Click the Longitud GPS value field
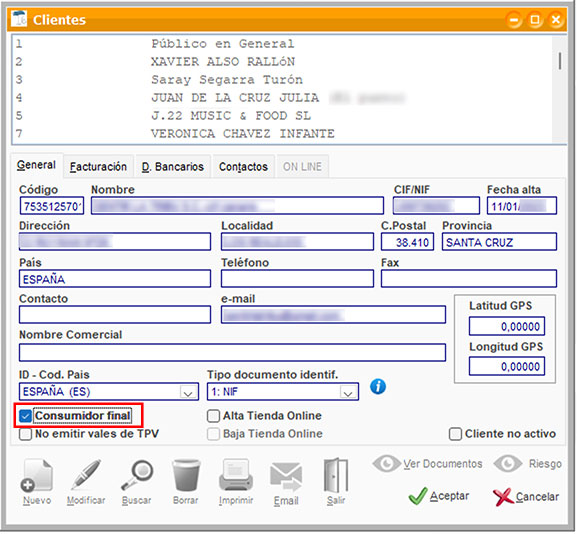This screenshot has height=534, width=577. [507, 367]
